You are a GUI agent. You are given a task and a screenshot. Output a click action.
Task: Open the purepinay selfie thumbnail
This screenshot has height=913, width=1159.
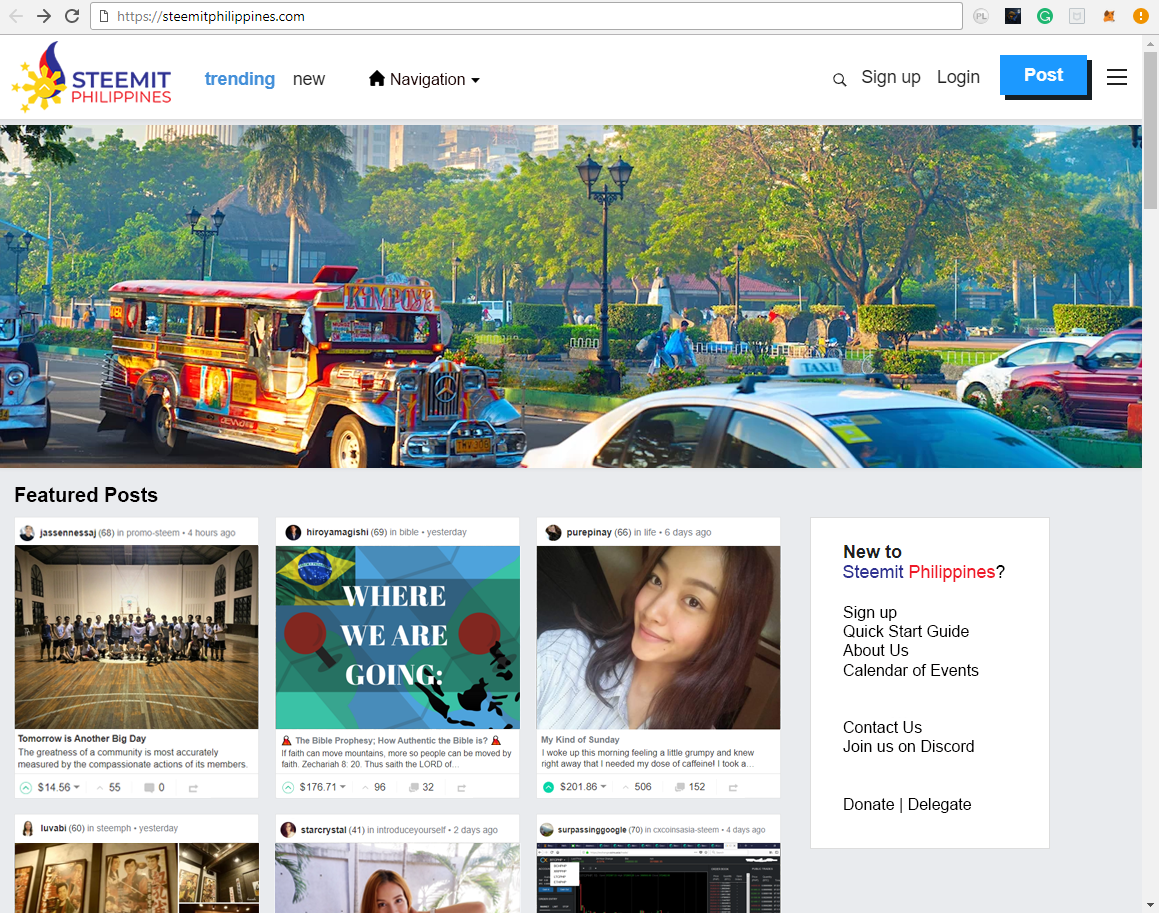pos(659,637)
